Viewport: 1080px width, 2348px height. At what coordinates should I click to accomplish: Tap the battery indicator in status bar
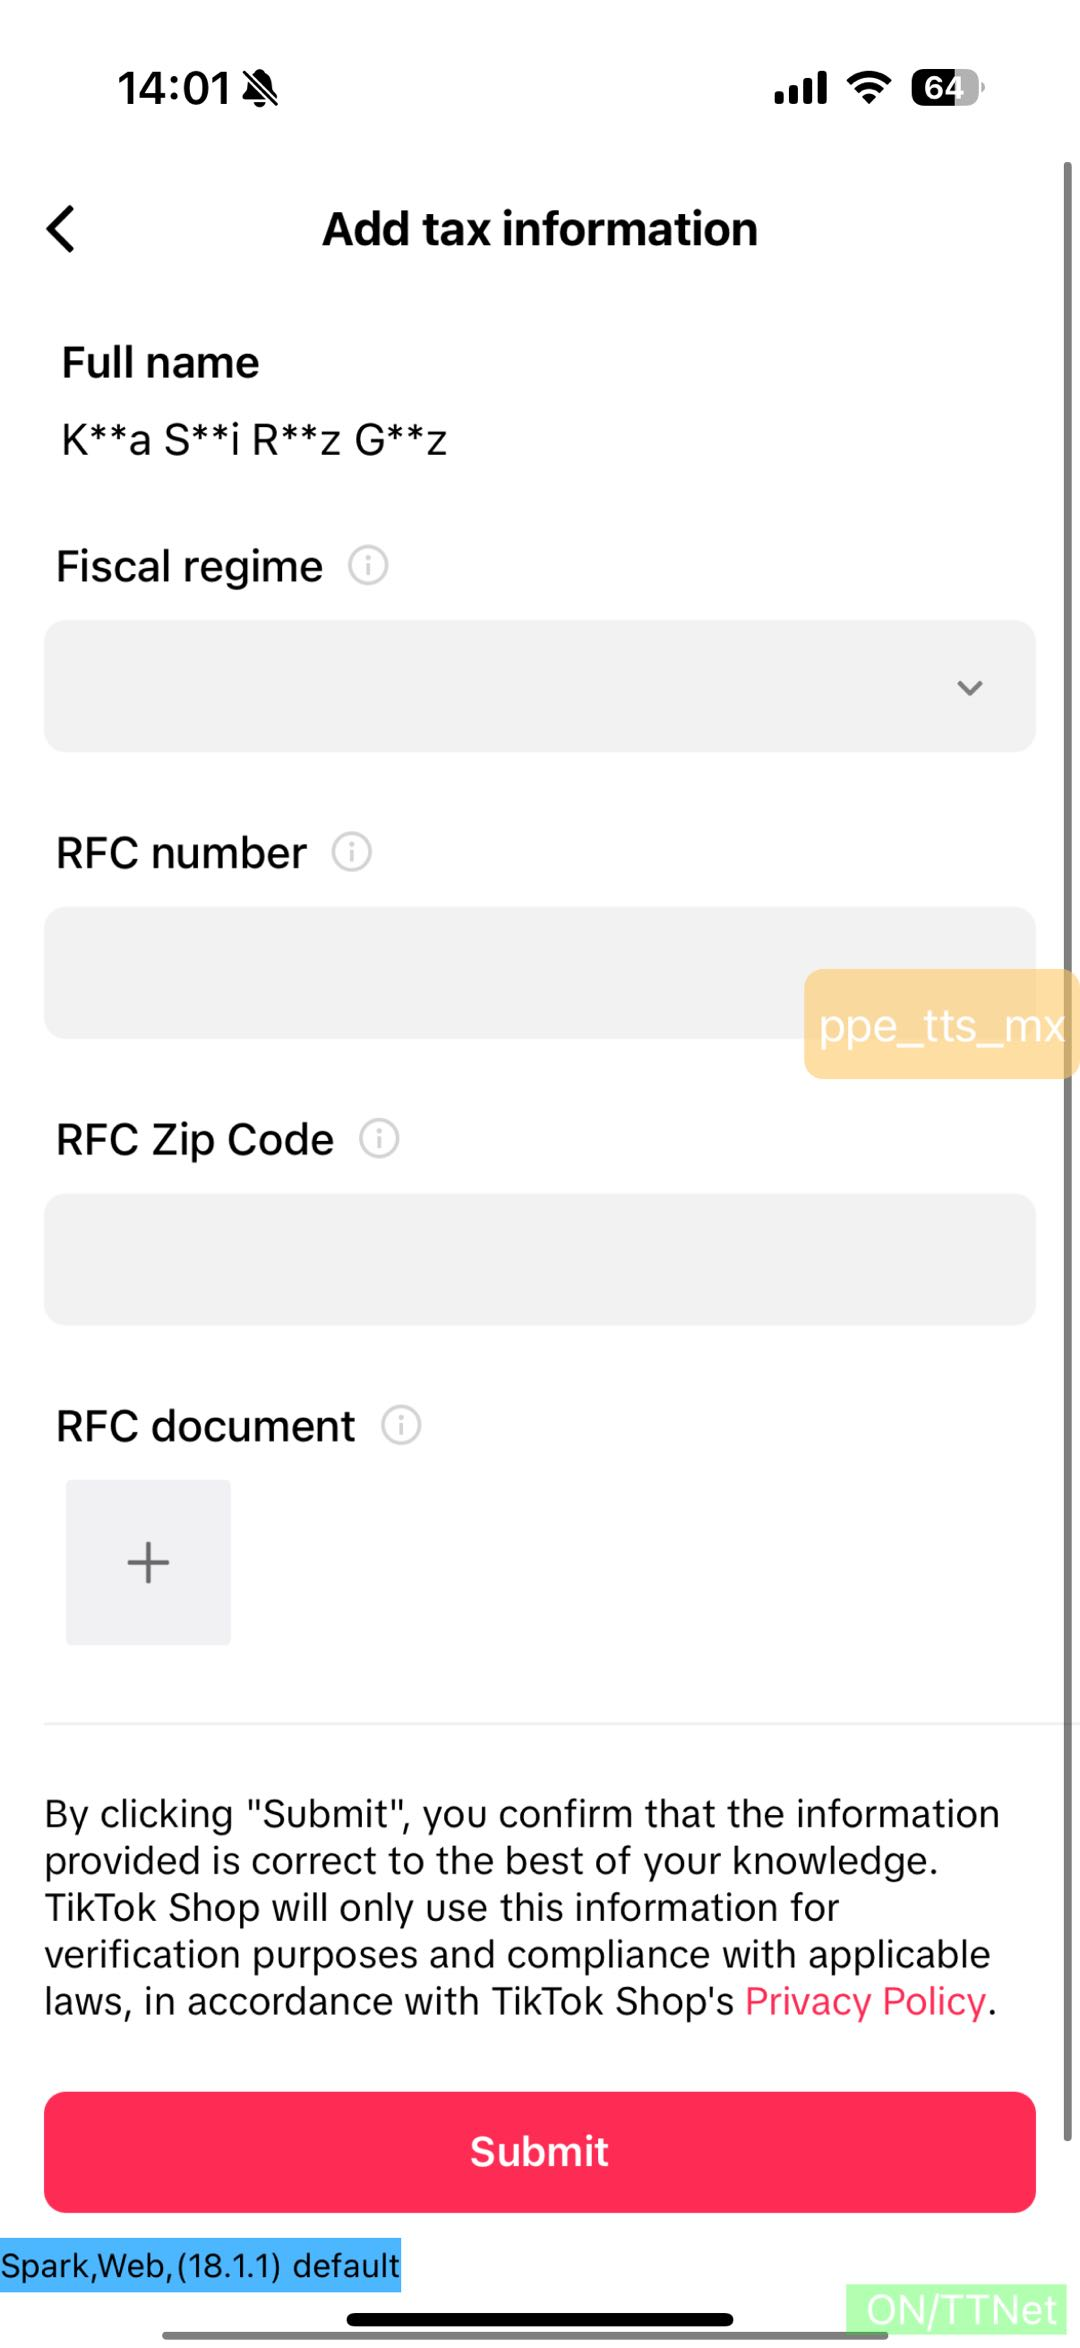pos(946,88)
